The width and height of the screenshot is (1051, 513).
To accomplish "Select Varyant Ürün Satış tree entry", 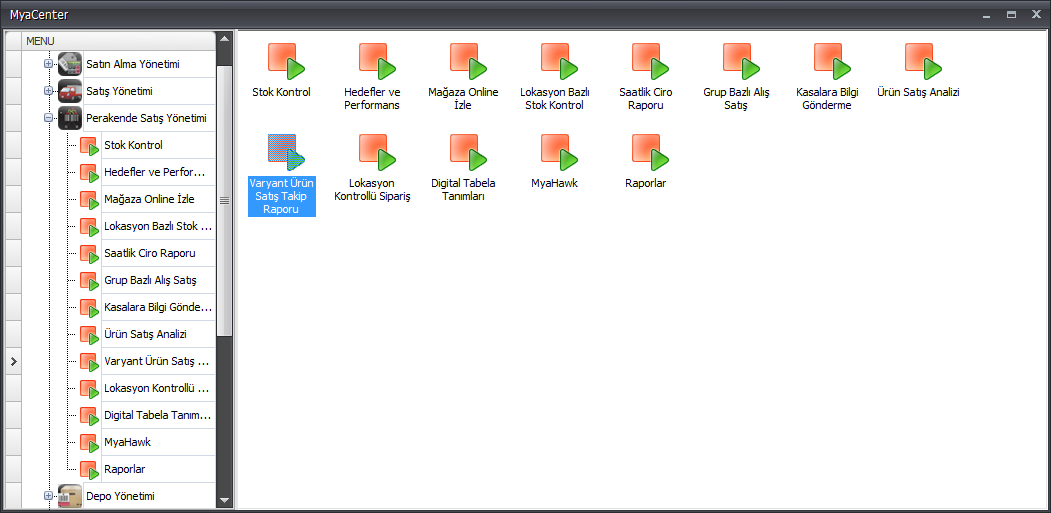I will pyautogui.click(x=158, y=361).
